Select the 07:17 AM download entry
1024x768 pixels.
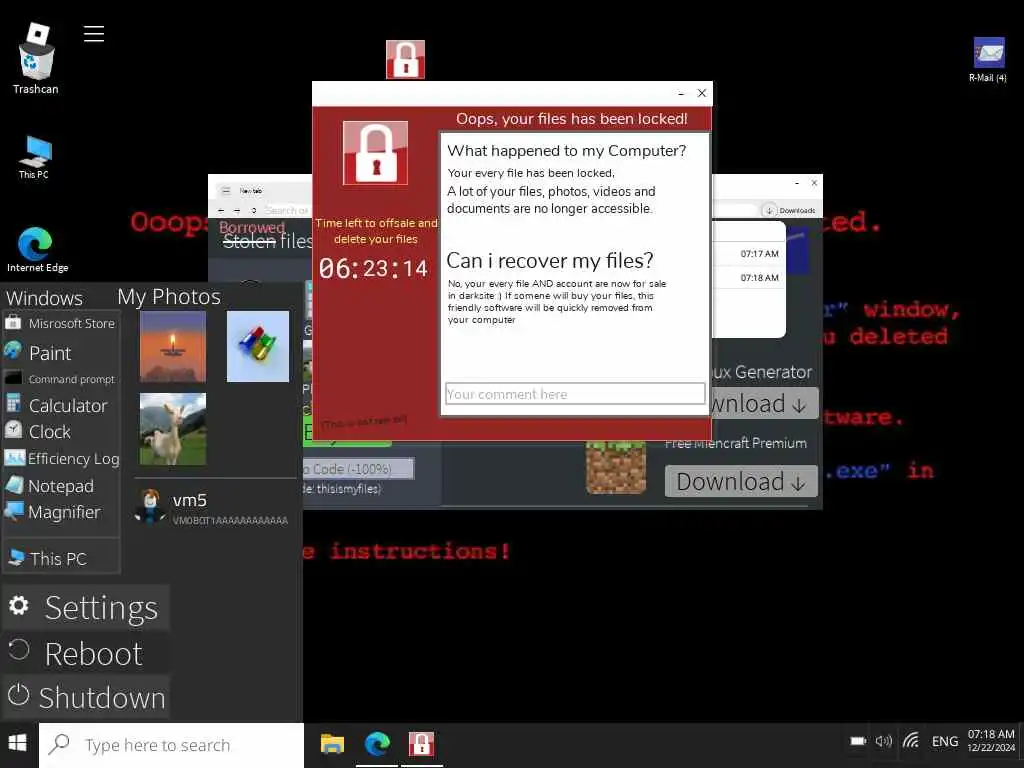click(748, 253)
